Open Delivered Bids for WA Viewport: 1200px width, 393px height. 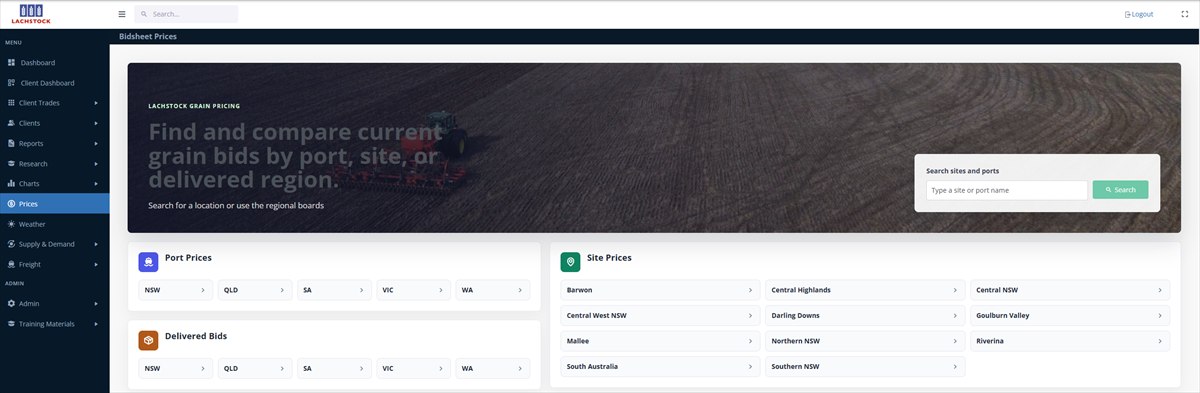coord(493,368)
